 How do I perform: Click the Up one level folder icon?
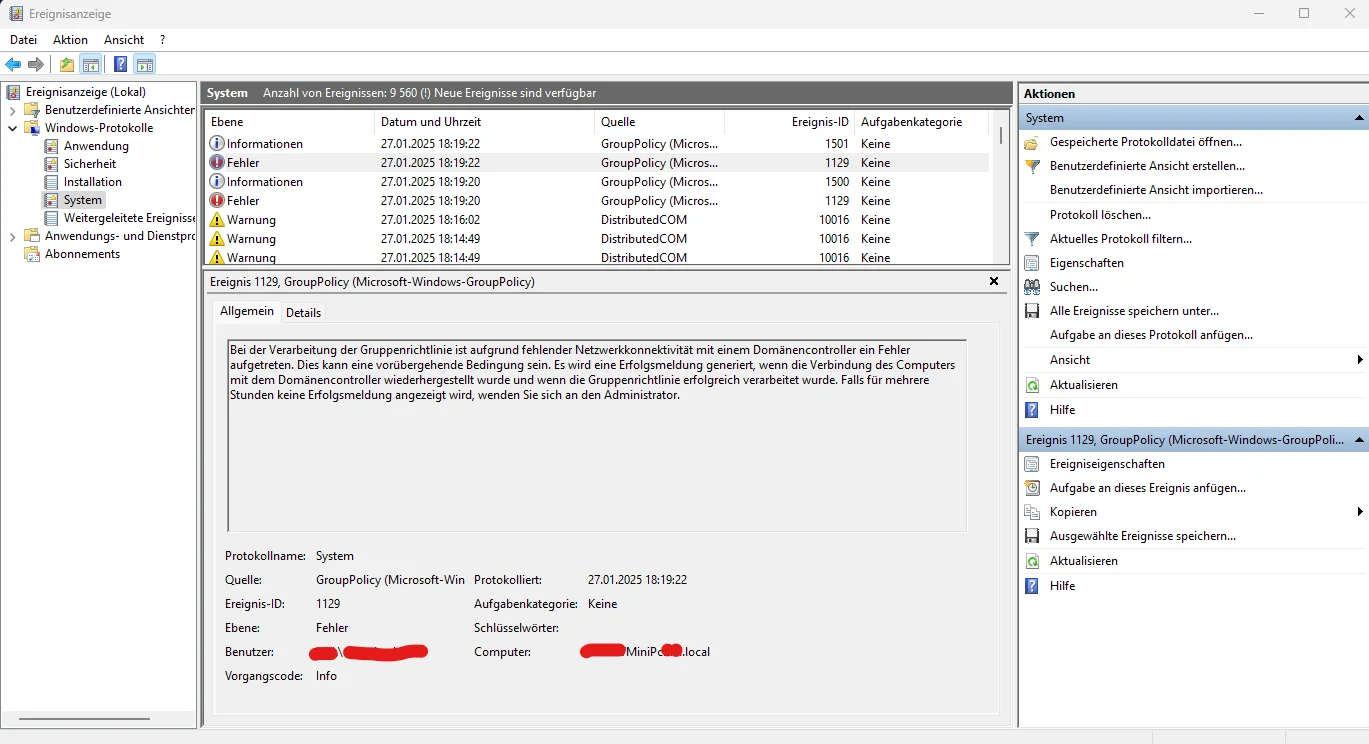click(x=67, y=65)
